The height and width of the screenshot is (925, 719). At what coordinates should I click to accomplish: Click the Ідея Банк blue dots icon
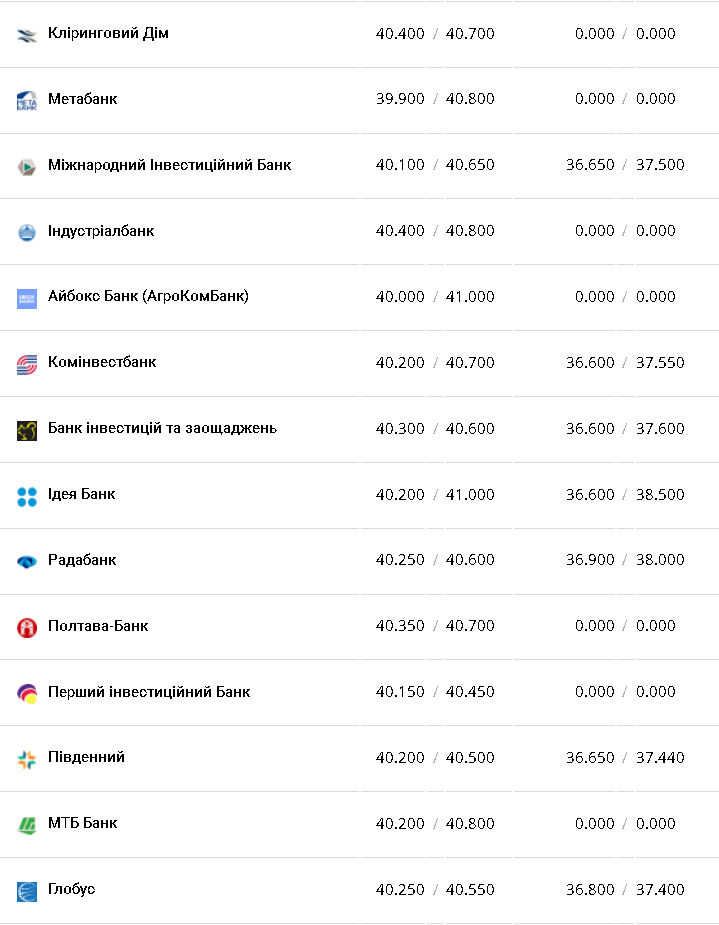click(27, 496)
